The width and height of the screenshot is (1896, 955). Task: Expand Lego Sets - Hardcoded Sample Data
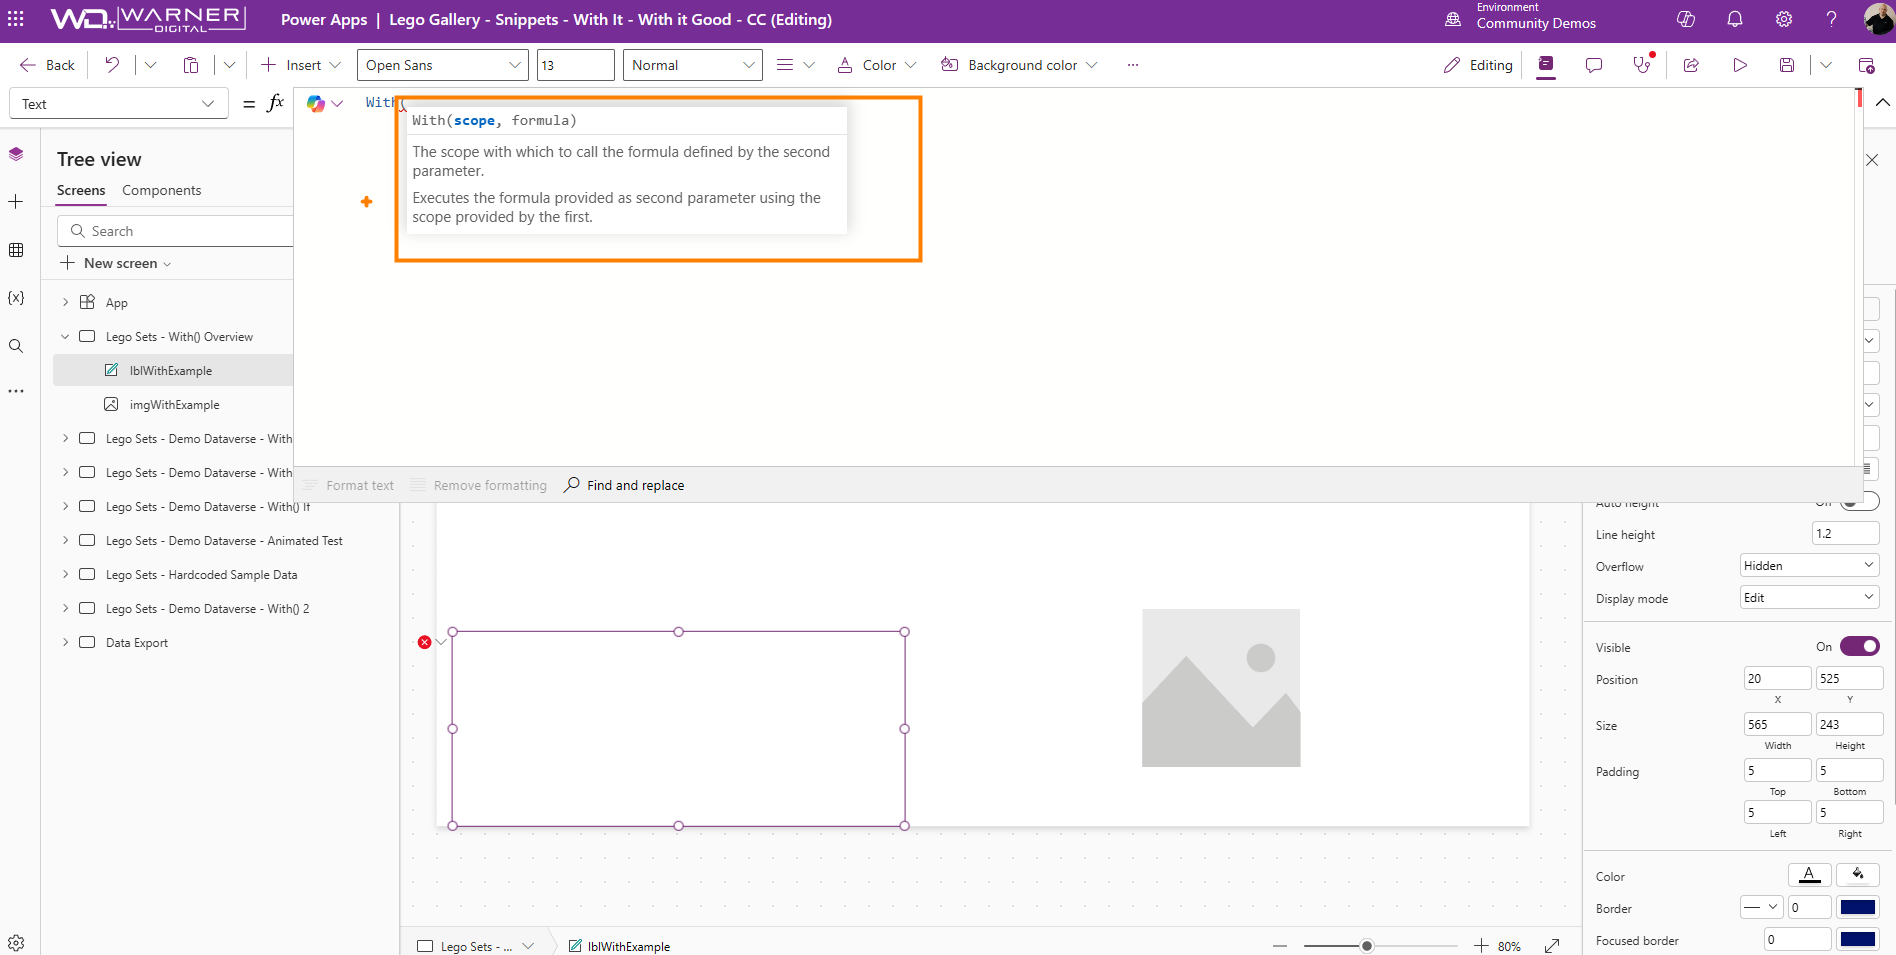65,574
